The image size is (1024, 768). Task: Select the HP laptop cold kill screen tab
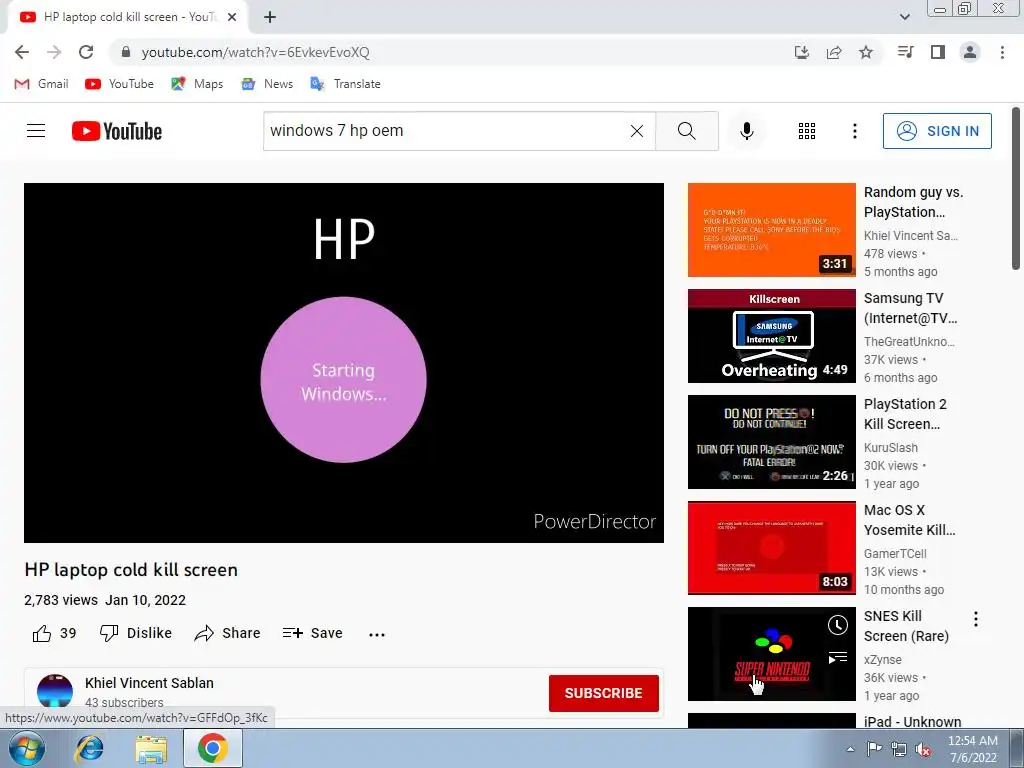pos(127,17)
